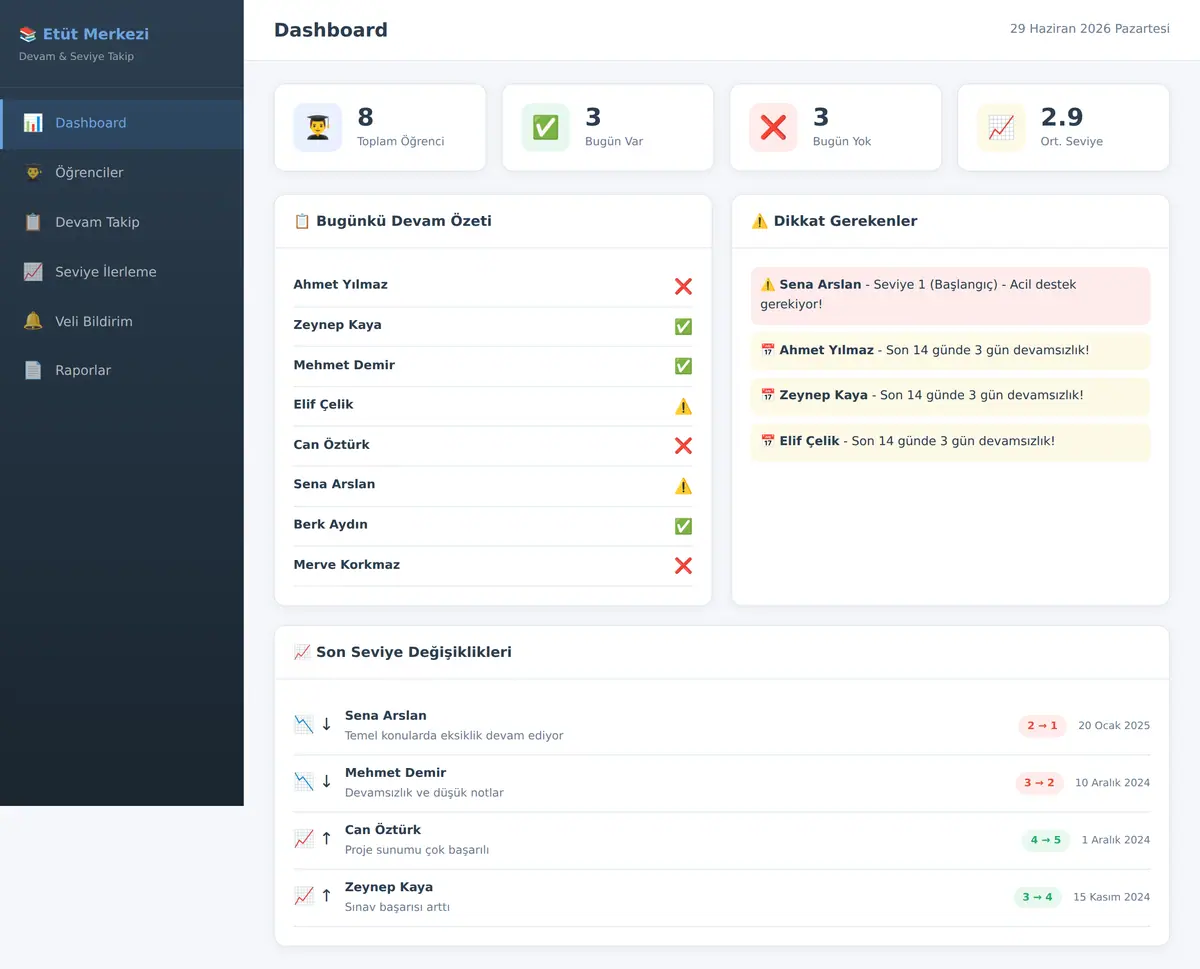The image size is (1200, 969).
Task: Open Veli Bildirim section
Action: point(121,321)
